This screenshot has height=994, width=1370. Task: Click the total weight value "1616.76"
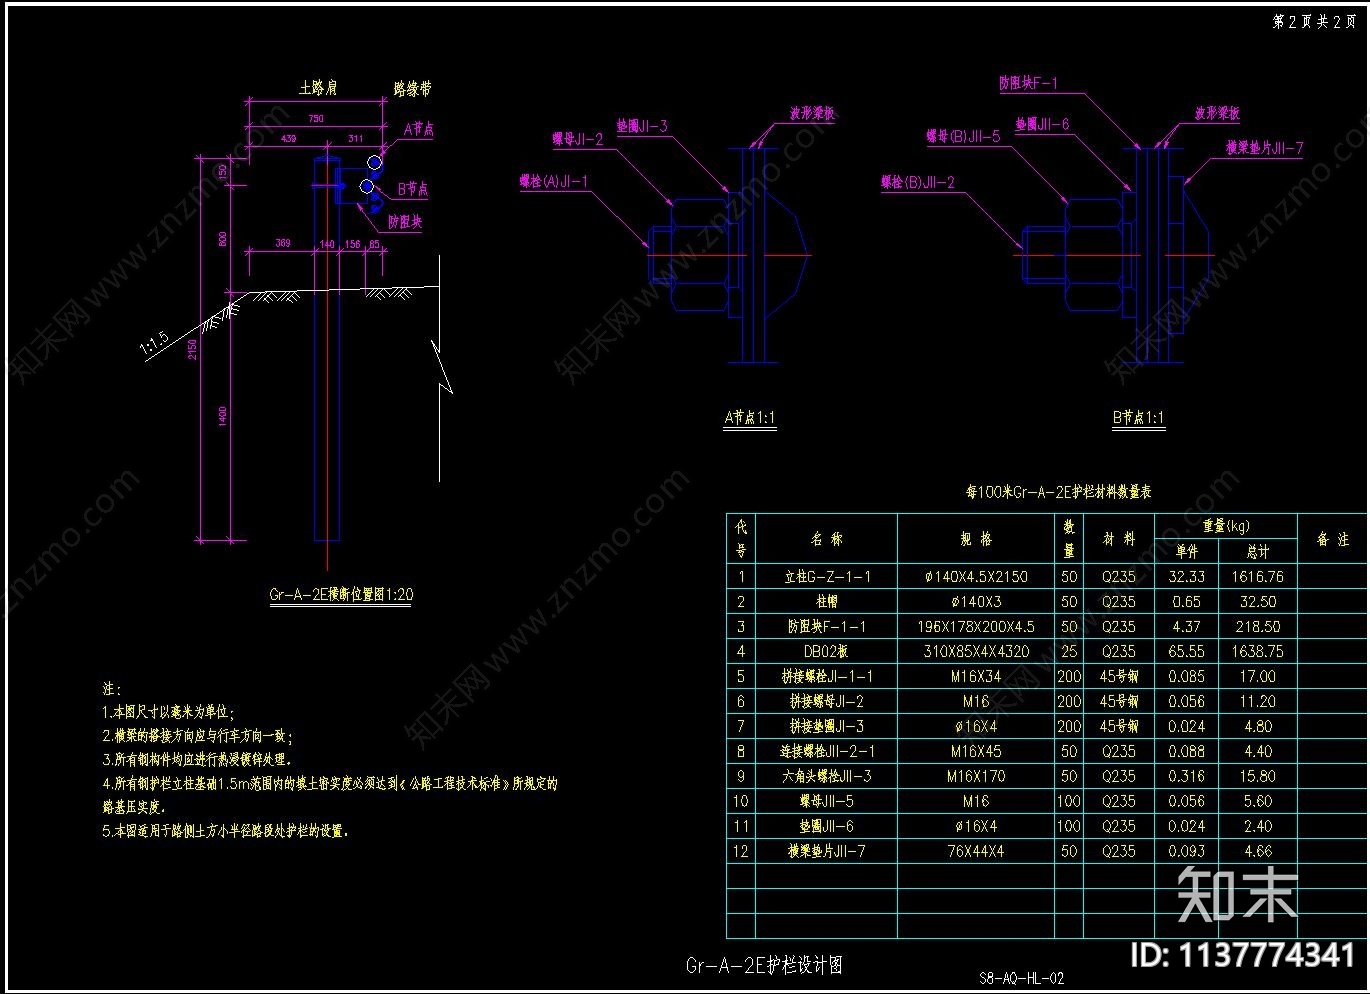1257,577
